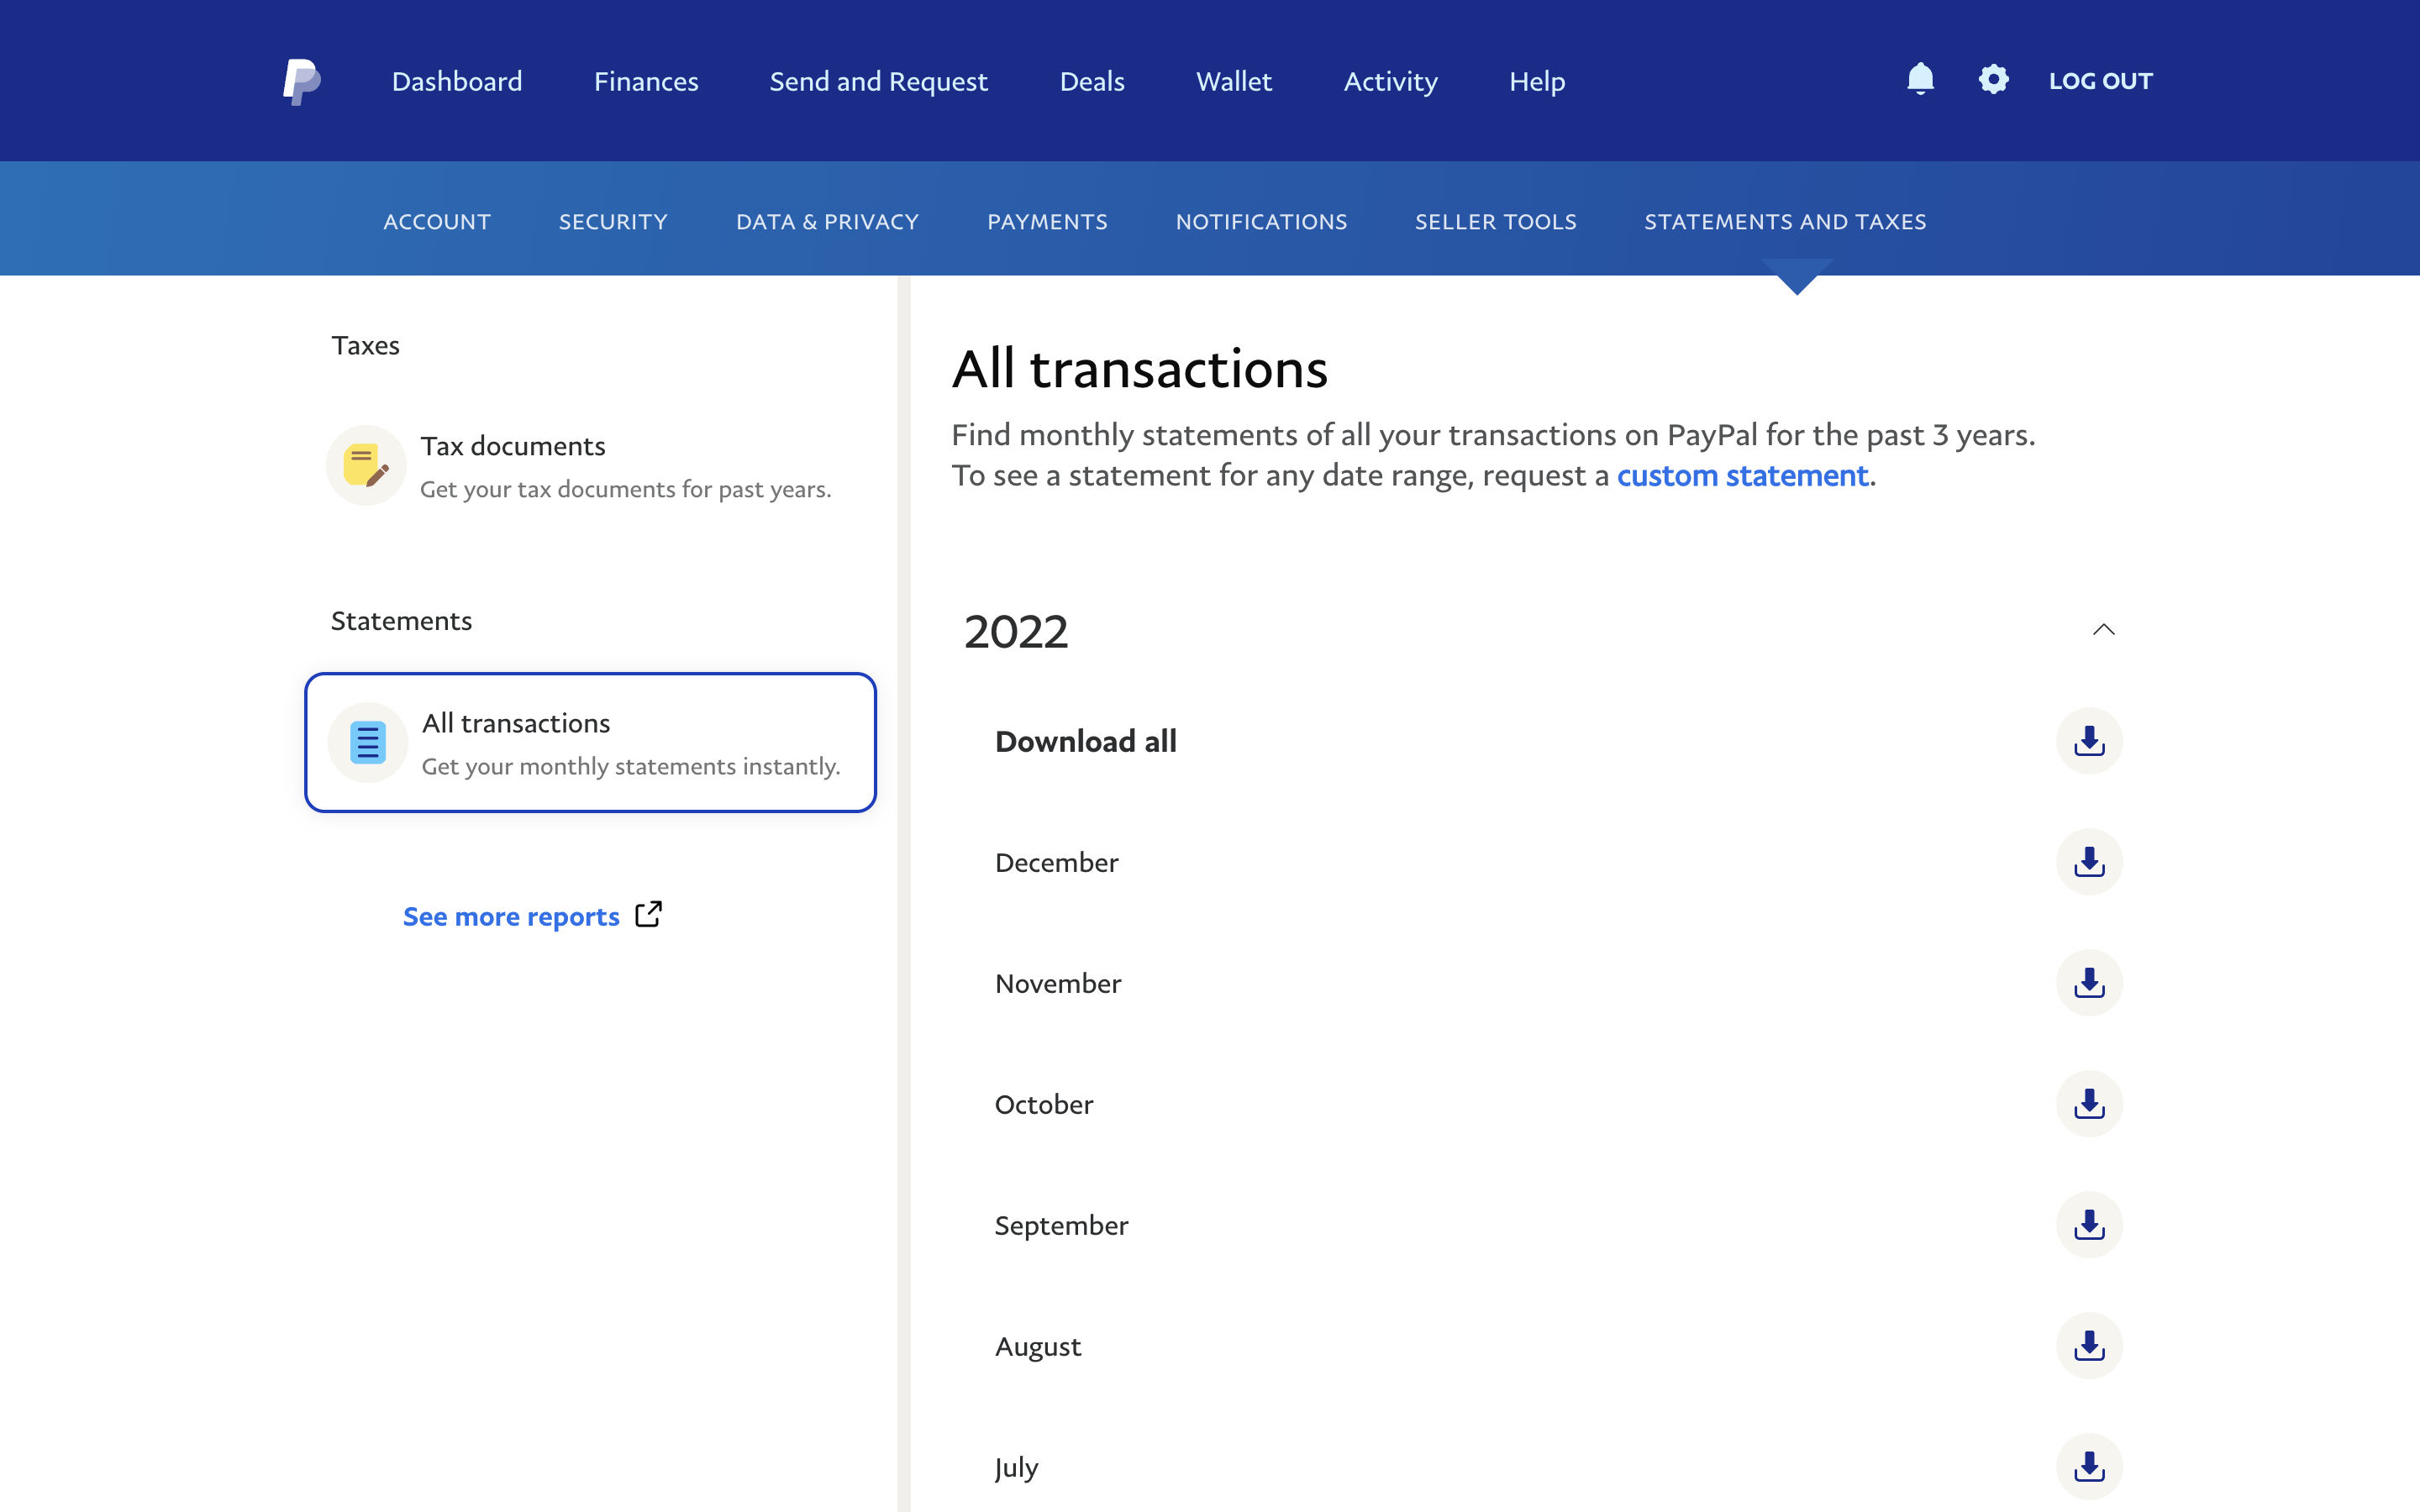Switch to the Data & Privacy tab
This screenshot has height=1512, width=2420.
[x=827, y=221]
